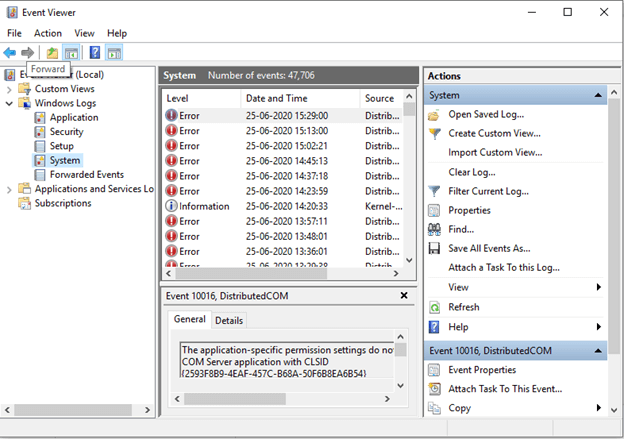The image size is (624, 439).
Task: Click the Subscriptions icon in tree
Action: (x=25, y=203)
